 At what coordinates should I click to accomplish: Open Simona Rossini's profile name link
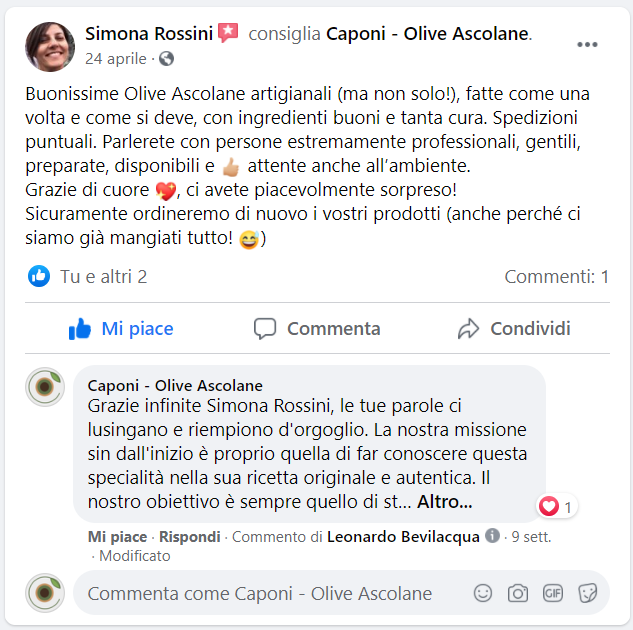(149, 33)
